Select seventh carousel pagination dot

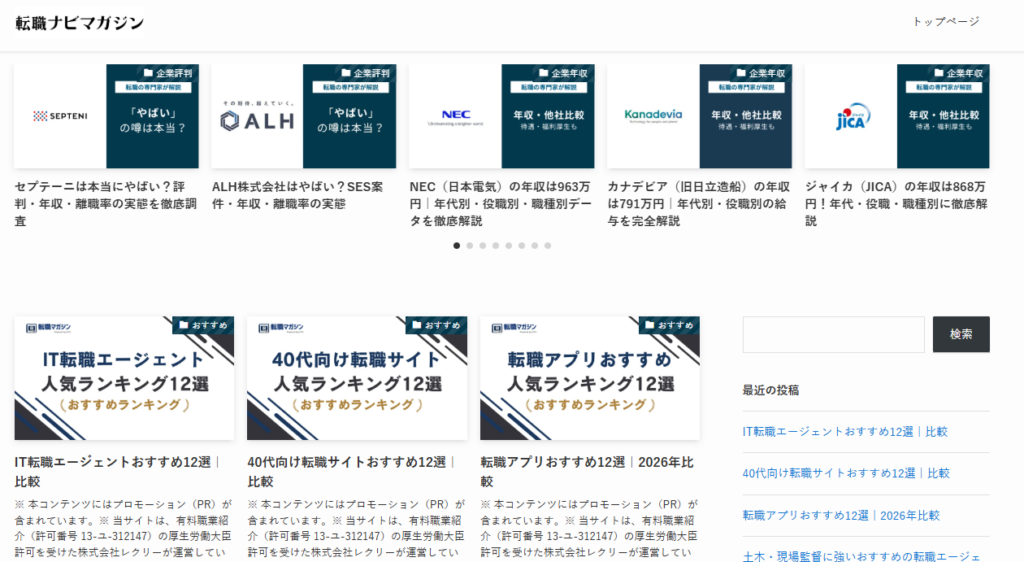[535, 245]
